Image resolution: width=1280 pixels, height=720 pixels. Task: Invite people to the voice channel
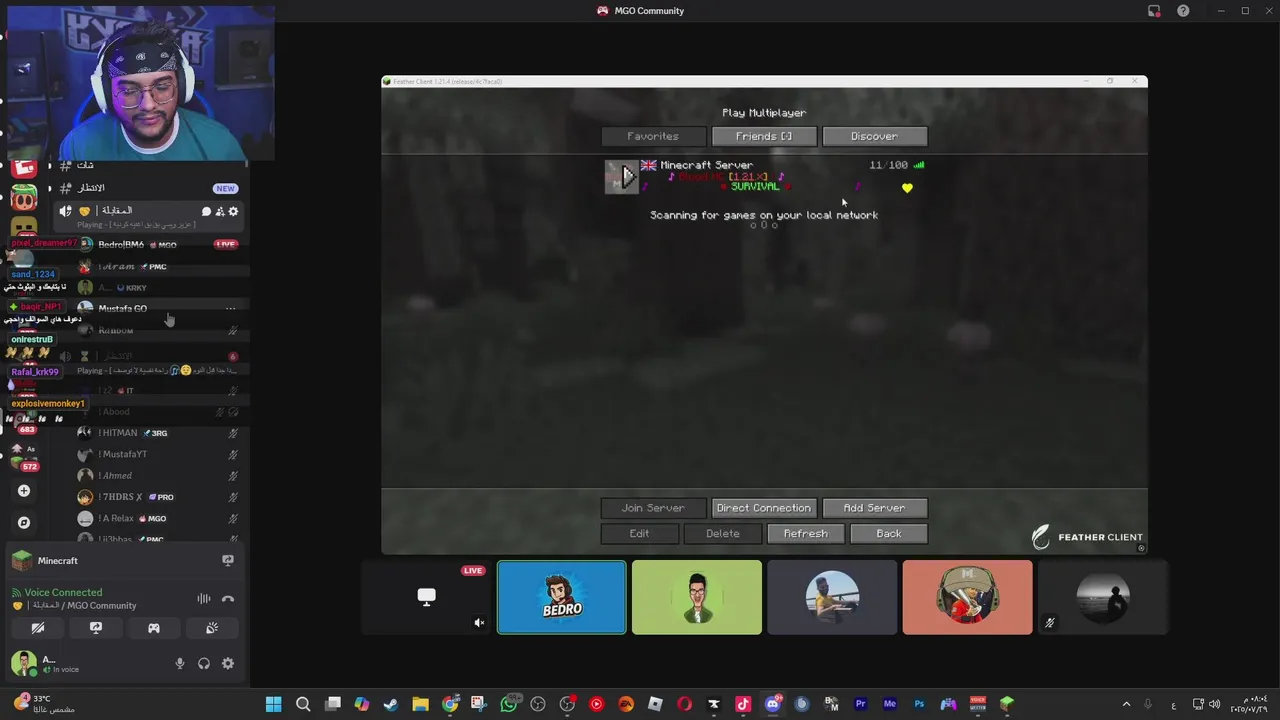click(220, 211)
